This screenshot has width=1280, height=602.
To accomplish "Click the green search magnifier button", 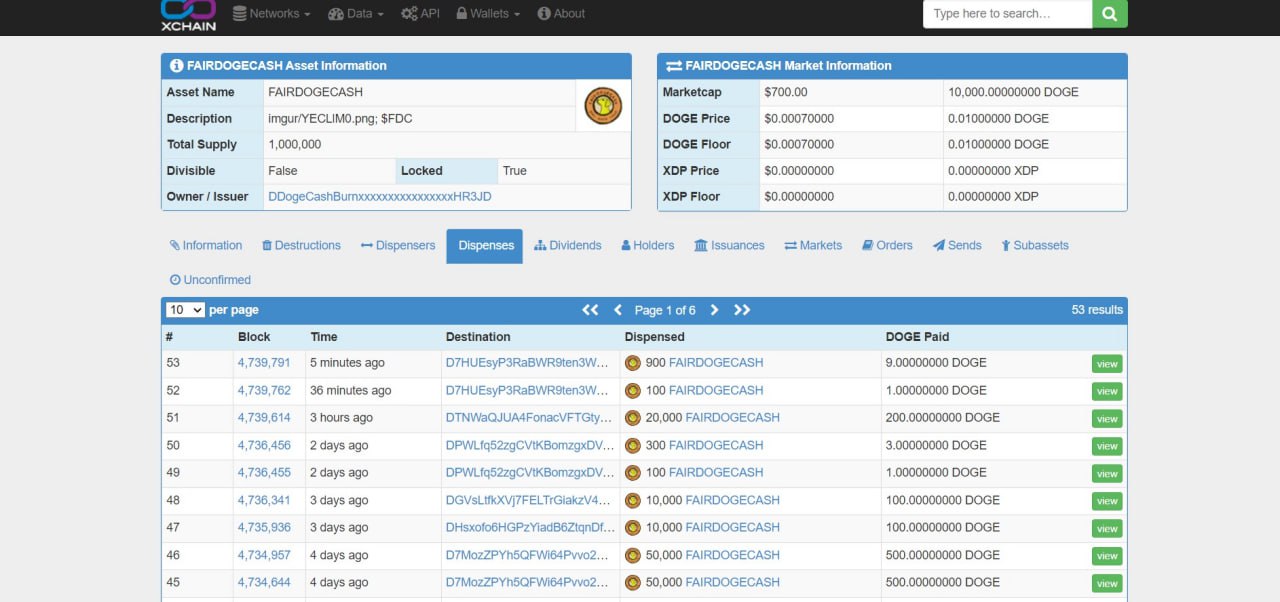I will [x=1110, y=14].
